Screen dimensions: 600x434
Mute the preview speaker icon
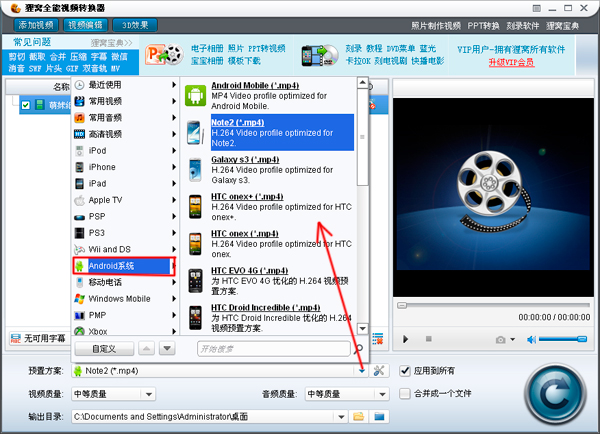click(531, 339)
